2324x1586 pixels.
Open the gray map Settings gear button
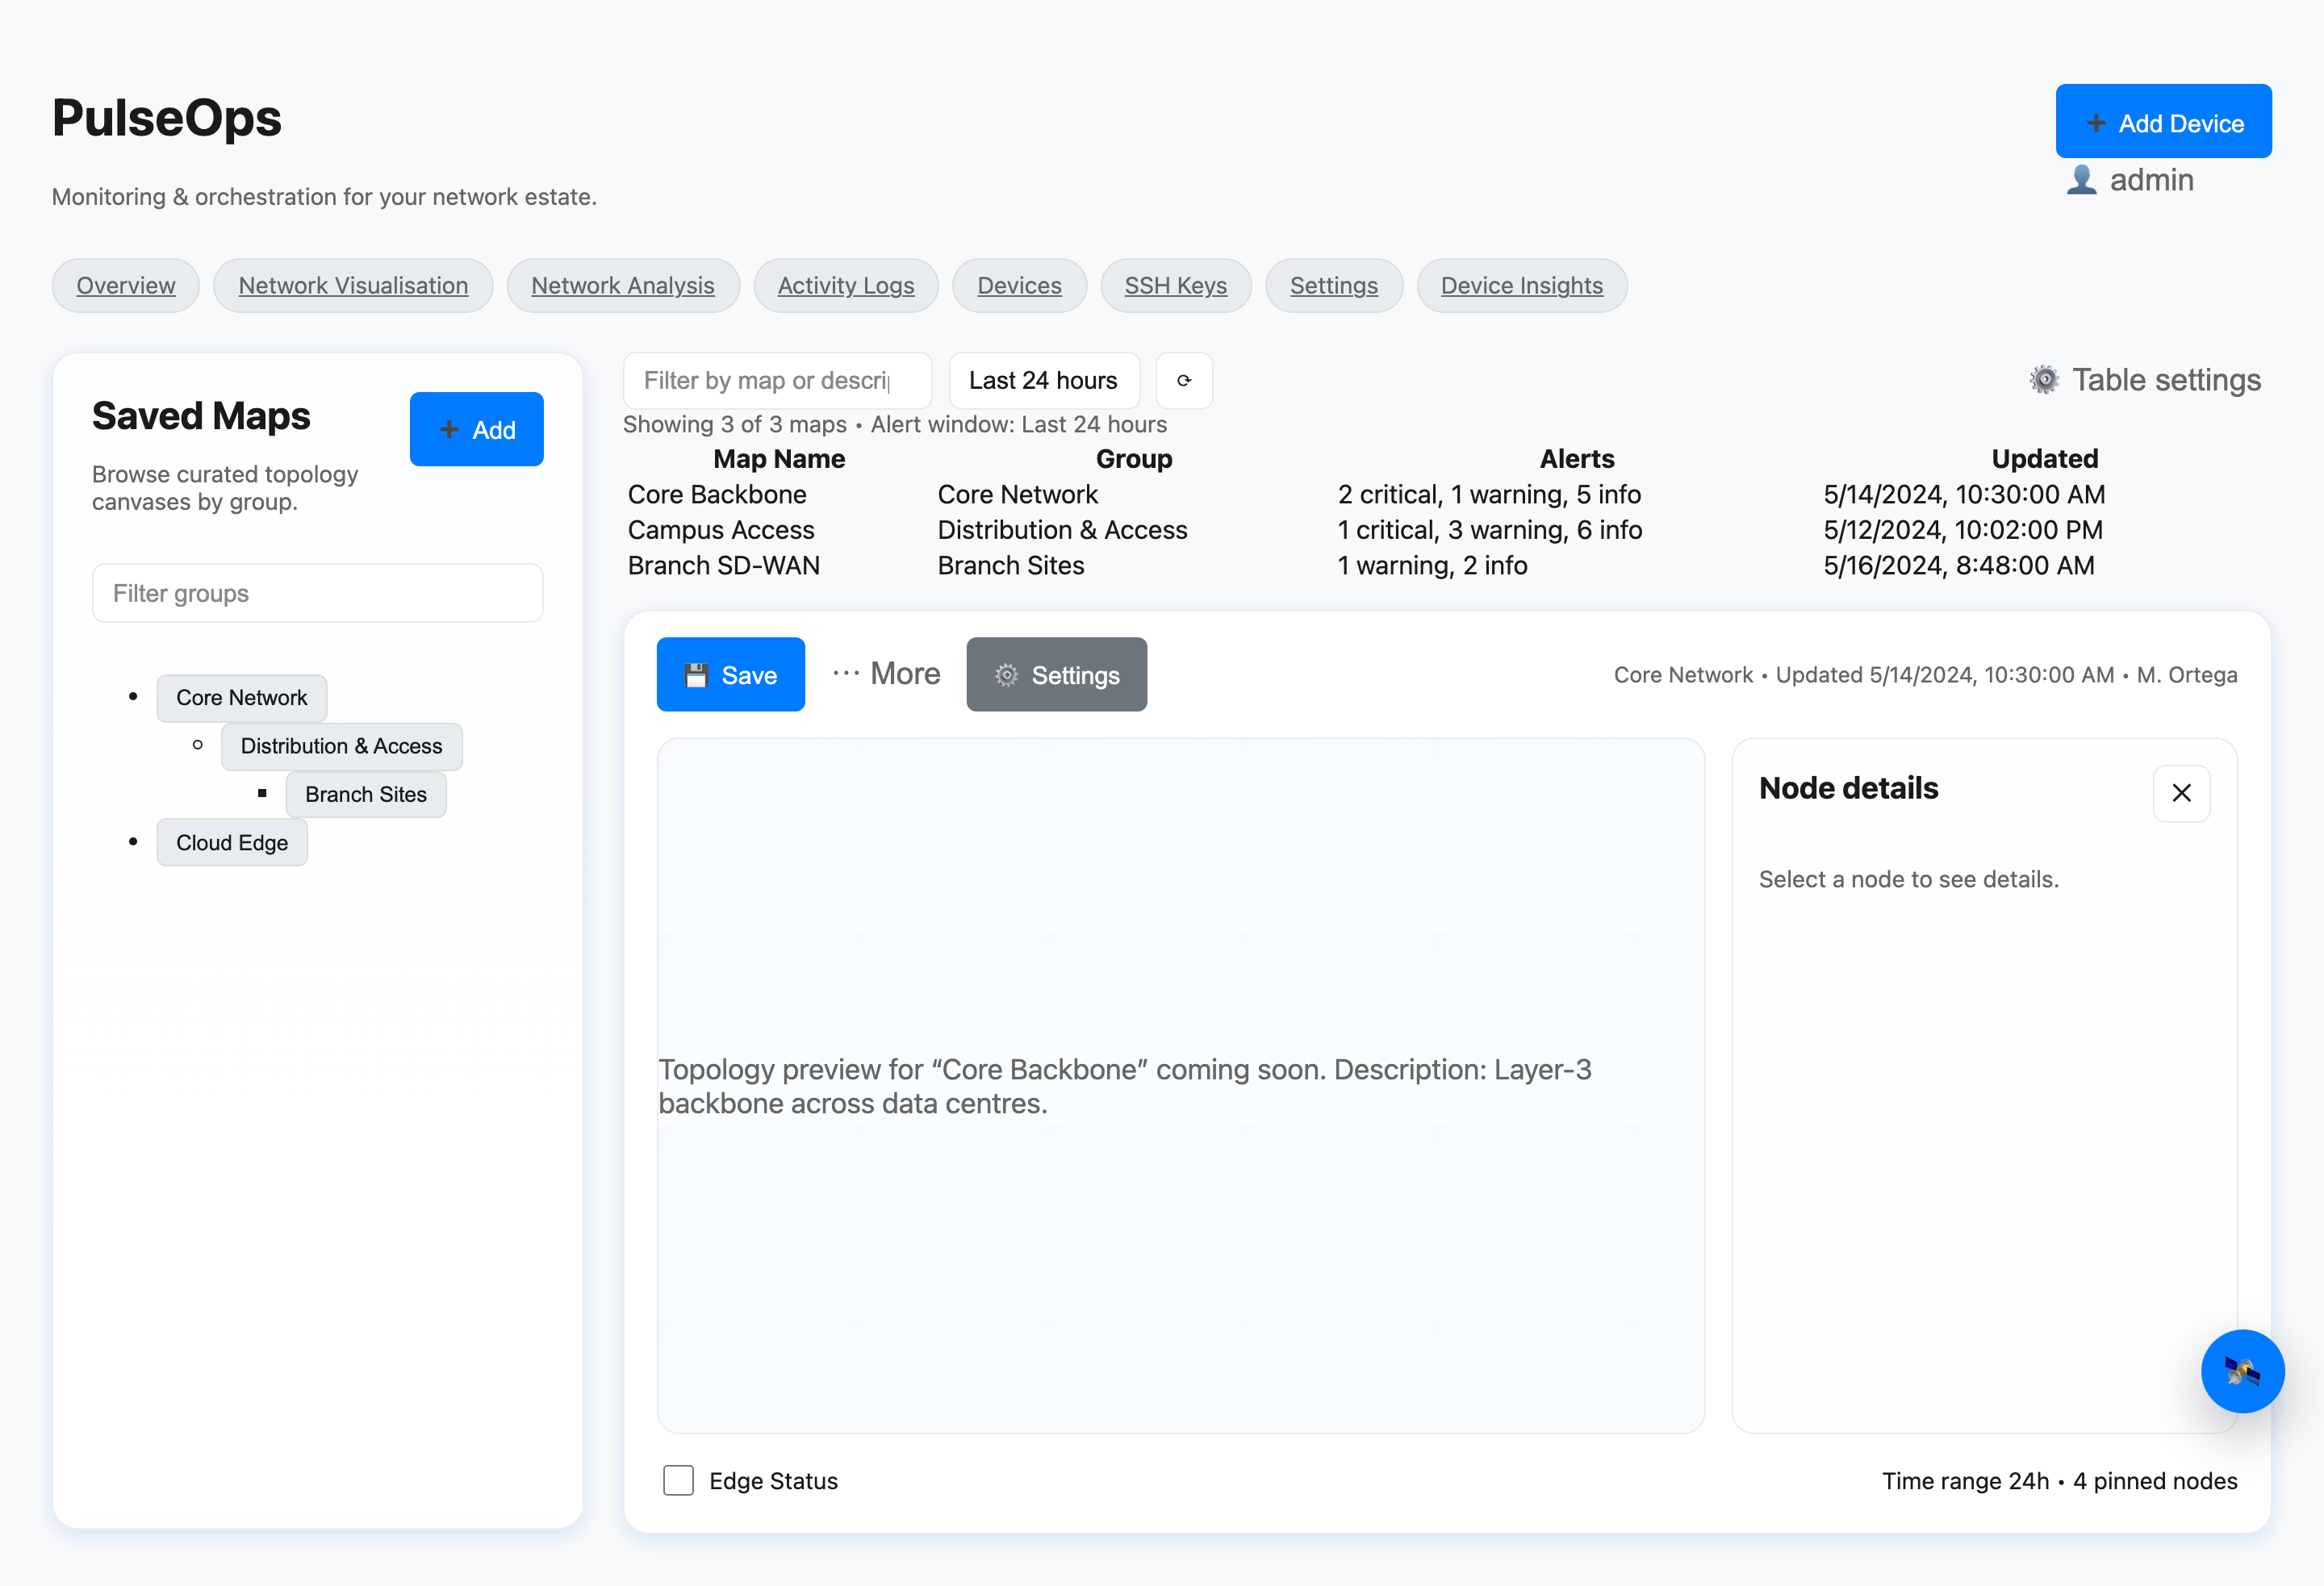click(x=1056, y=675)
